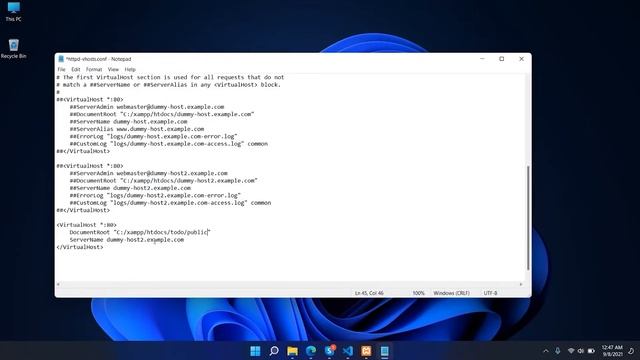Click the '##ServerAlias www.dummy-host.example.com' line
This screenshot has width=640, height=360.
[x=137, y=129]
